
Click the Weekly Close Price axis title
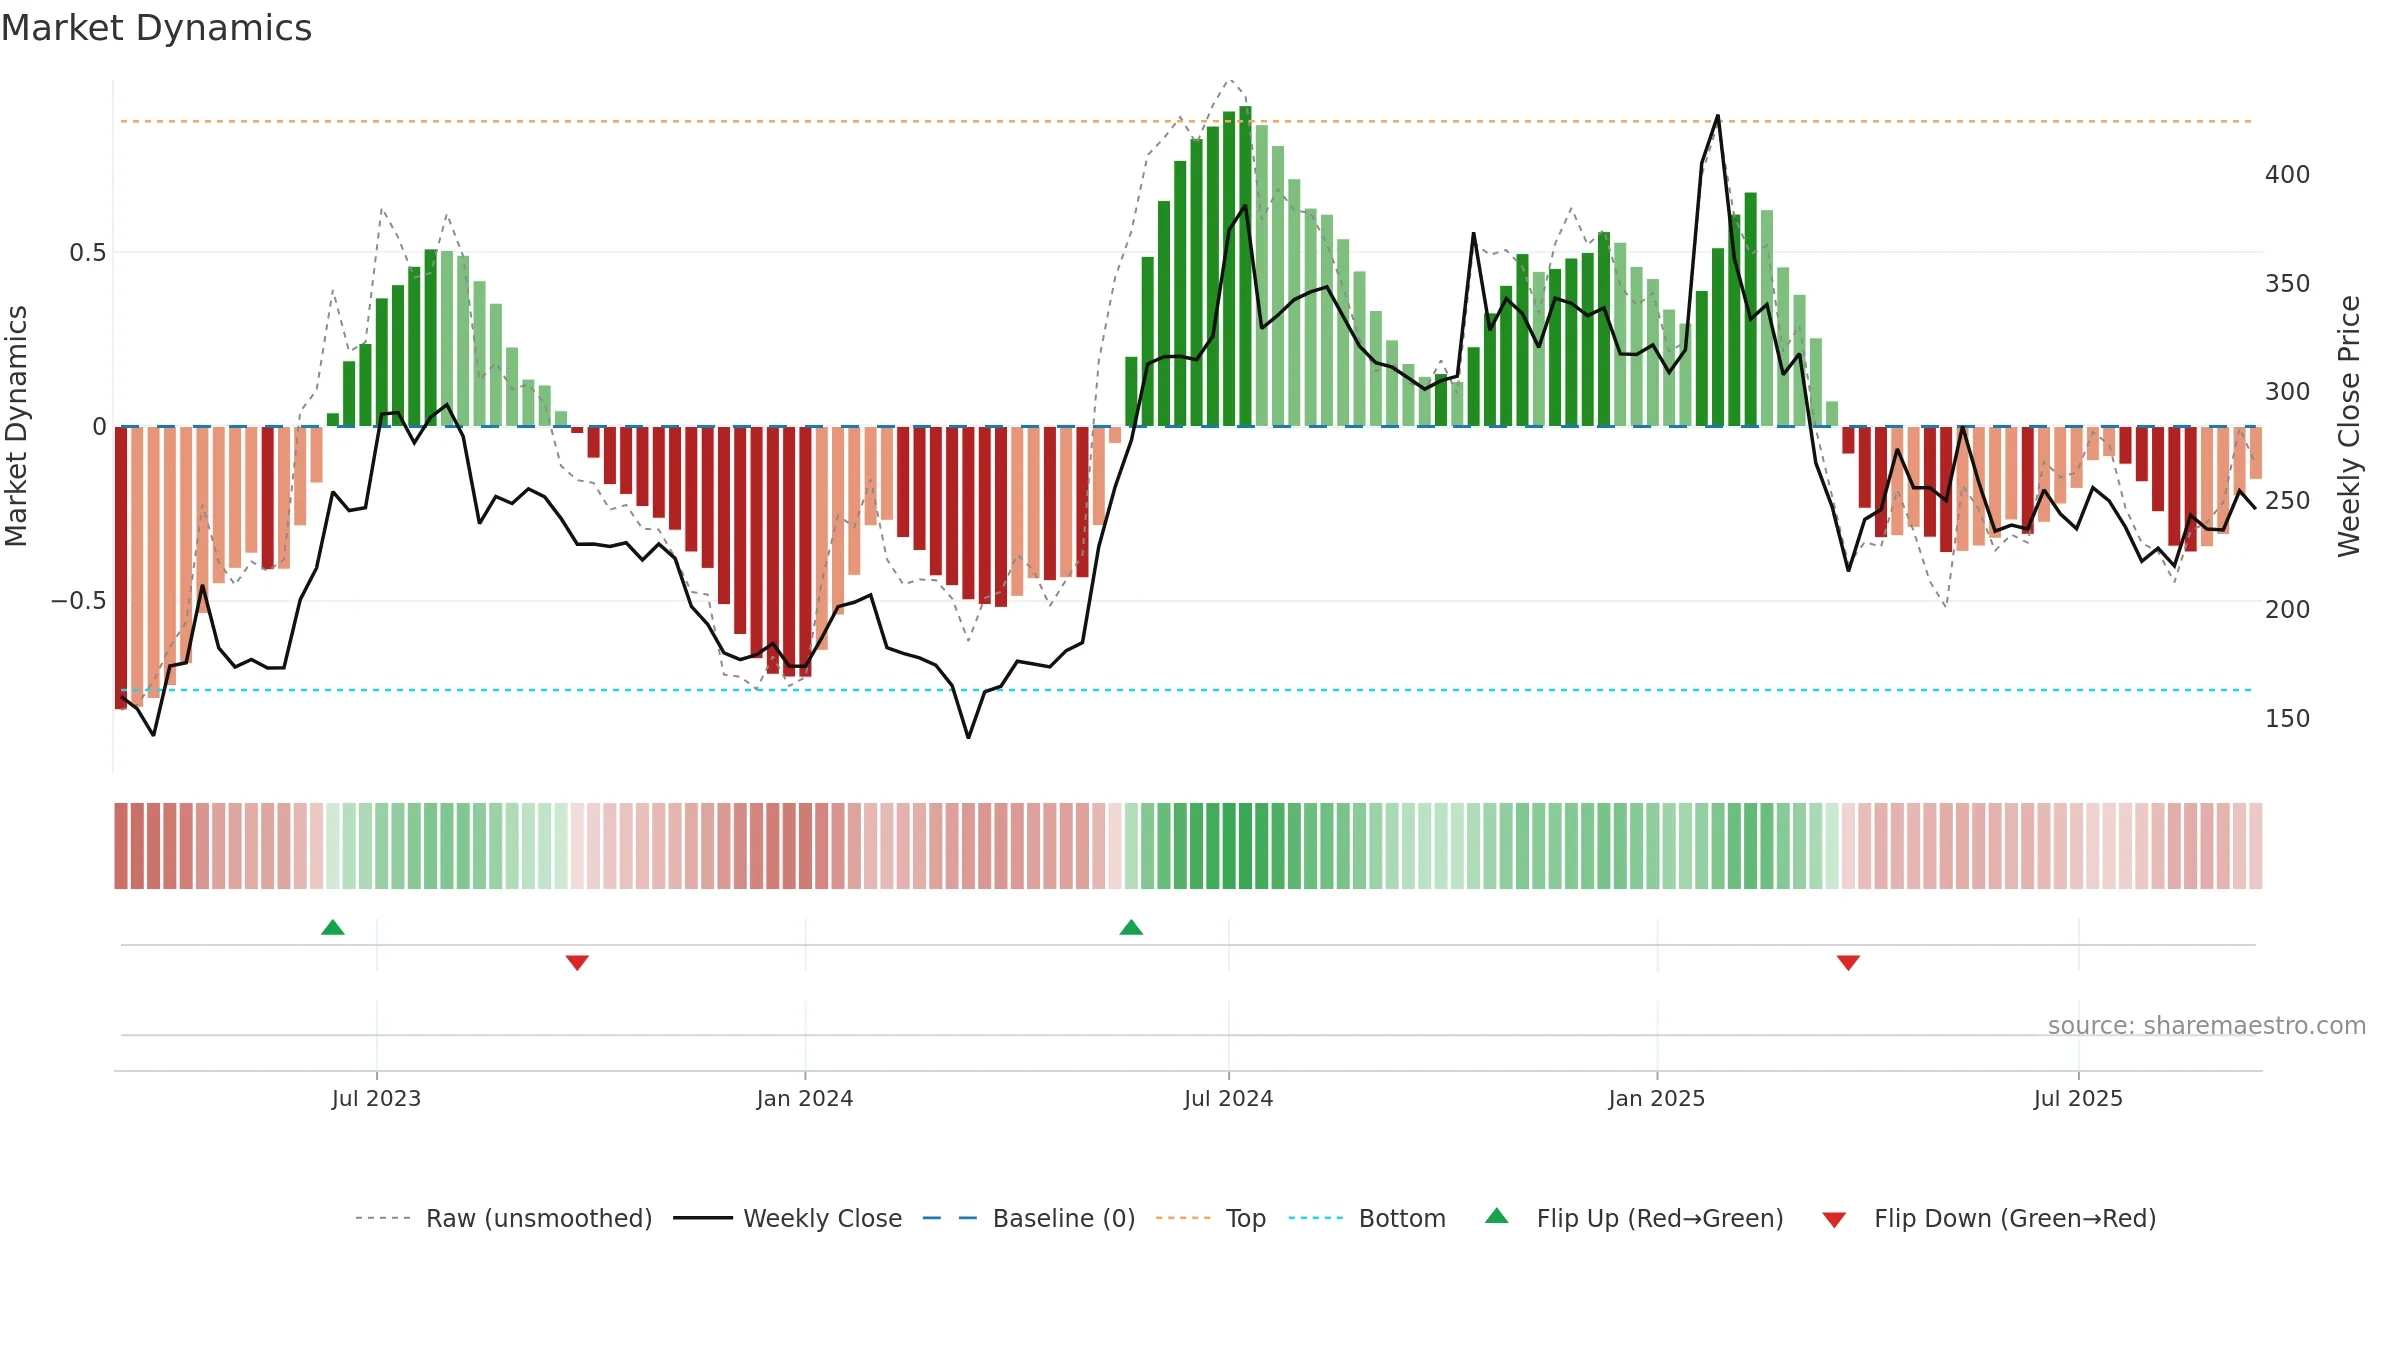[x=2349, y=426]
